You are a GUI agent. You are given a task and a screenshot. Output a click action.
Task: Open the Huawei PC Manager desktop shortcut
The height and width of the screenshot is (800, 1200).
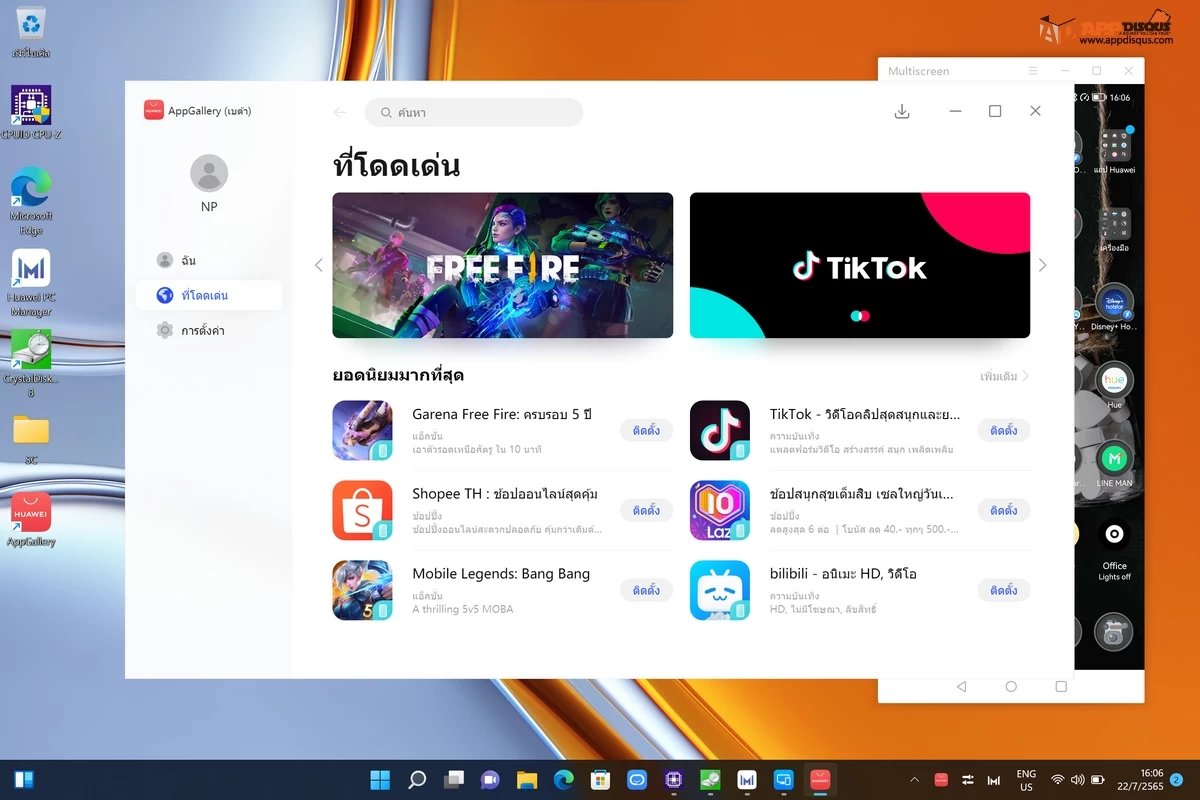(x=31, y=282)
